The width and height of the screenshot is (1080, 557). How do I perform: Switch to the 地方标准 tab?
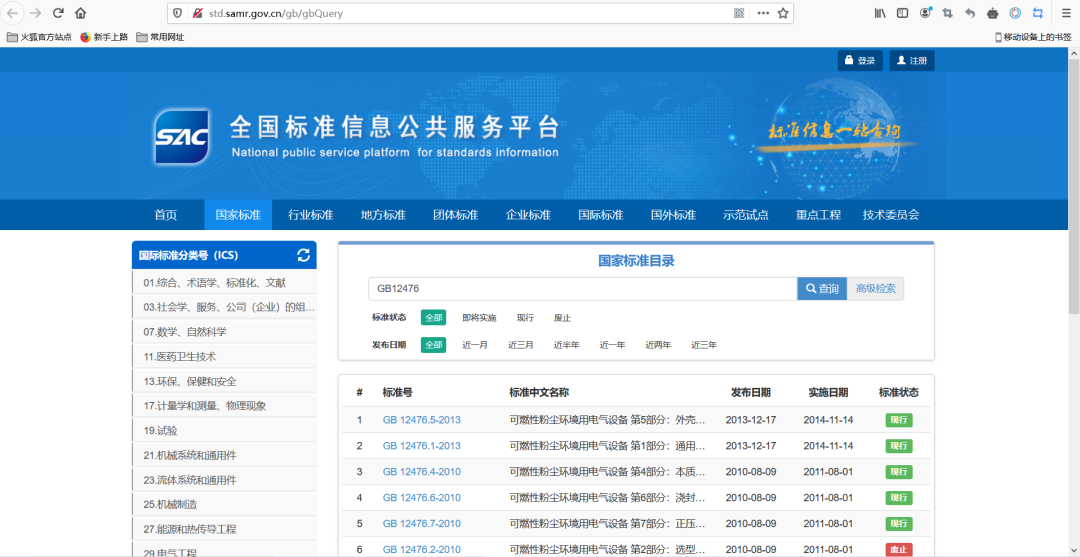pos(383,215)
